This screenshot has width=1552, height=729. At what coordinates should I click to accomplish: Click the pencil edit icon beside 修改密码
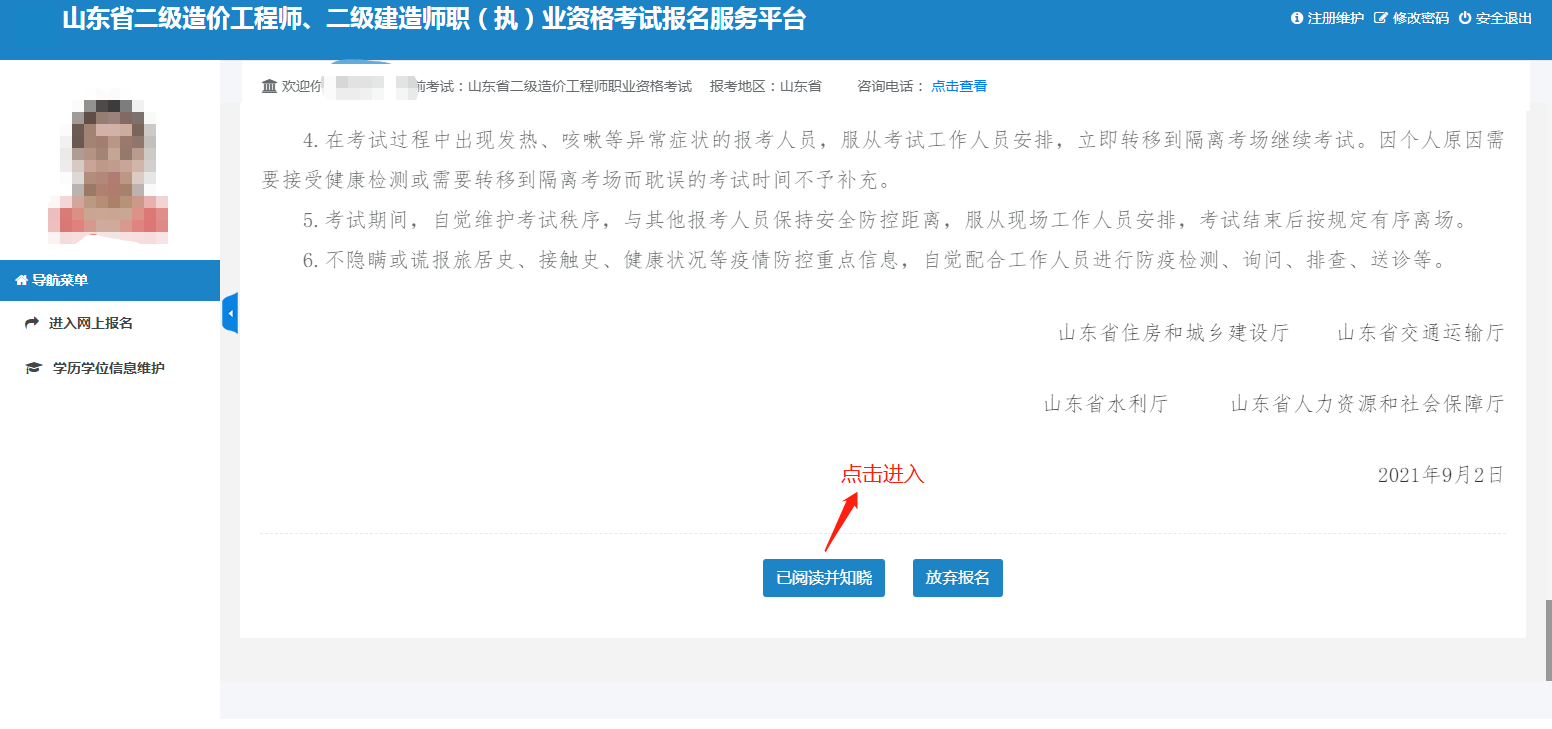pyautogui.click(x=1381, y=18)
